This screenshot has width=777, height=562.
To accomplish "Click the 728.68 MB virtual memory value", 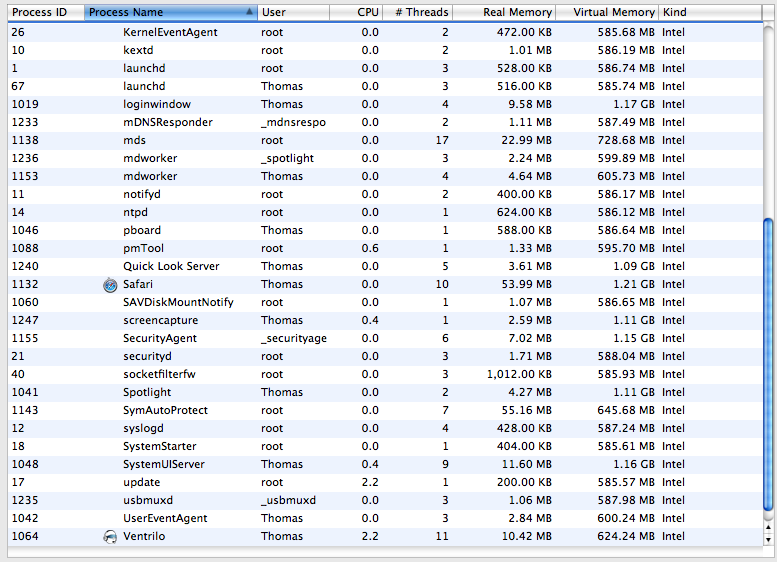I will pyautogui.click(x=626, y=140).
